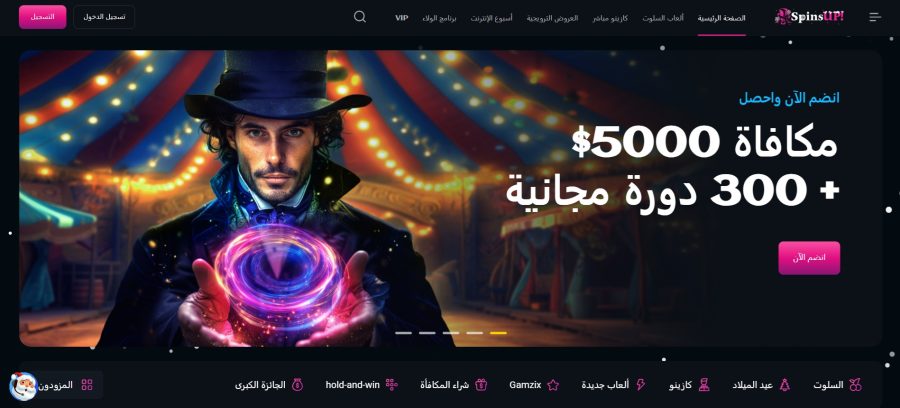Click the انضم الآن banner button
Screen dimensions: 900x408
pos(809,258)
